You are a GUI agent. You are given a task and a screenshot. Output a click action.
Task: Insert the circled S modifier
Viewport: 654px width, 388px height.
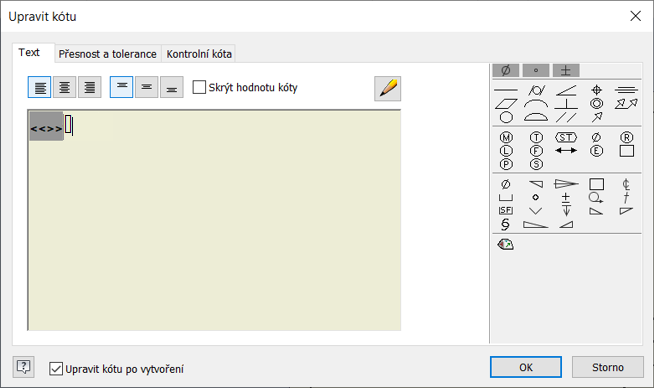(536, 164)
